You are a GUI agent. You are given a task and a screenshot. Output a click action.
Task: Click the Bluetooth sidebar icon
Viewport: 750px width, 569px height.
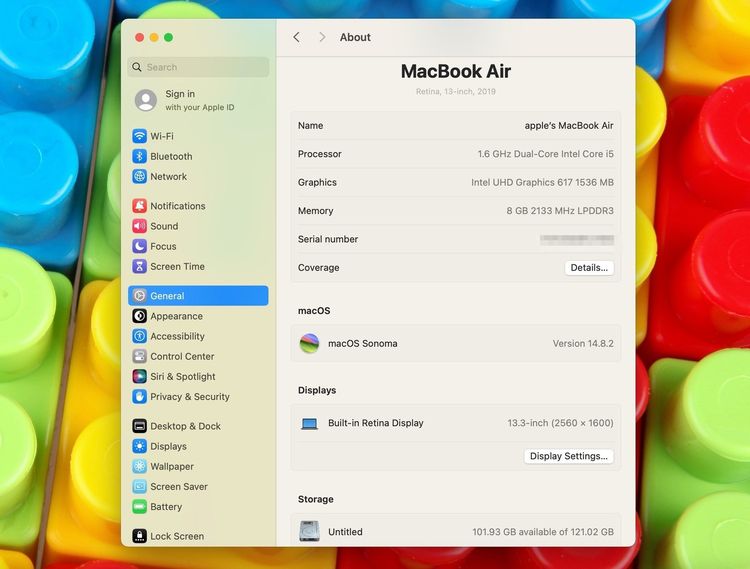(139, 156)
